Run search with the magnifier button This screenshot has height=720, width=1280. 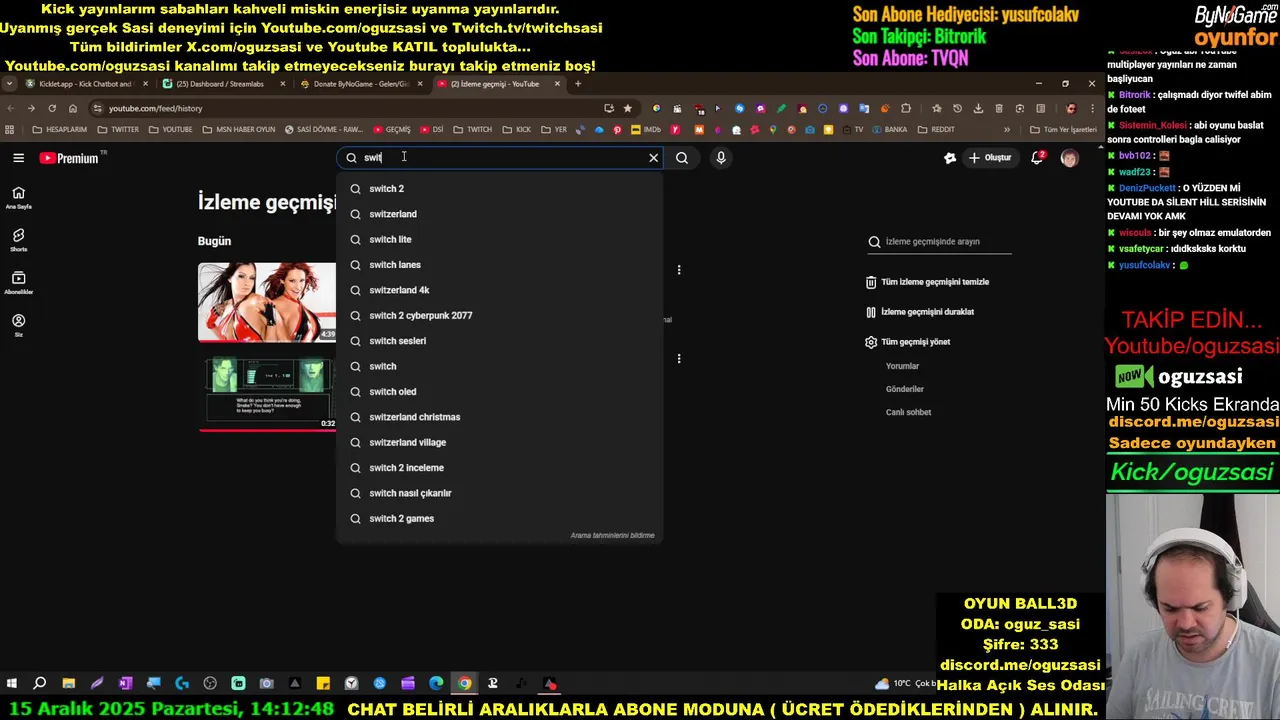coord(682,158)
